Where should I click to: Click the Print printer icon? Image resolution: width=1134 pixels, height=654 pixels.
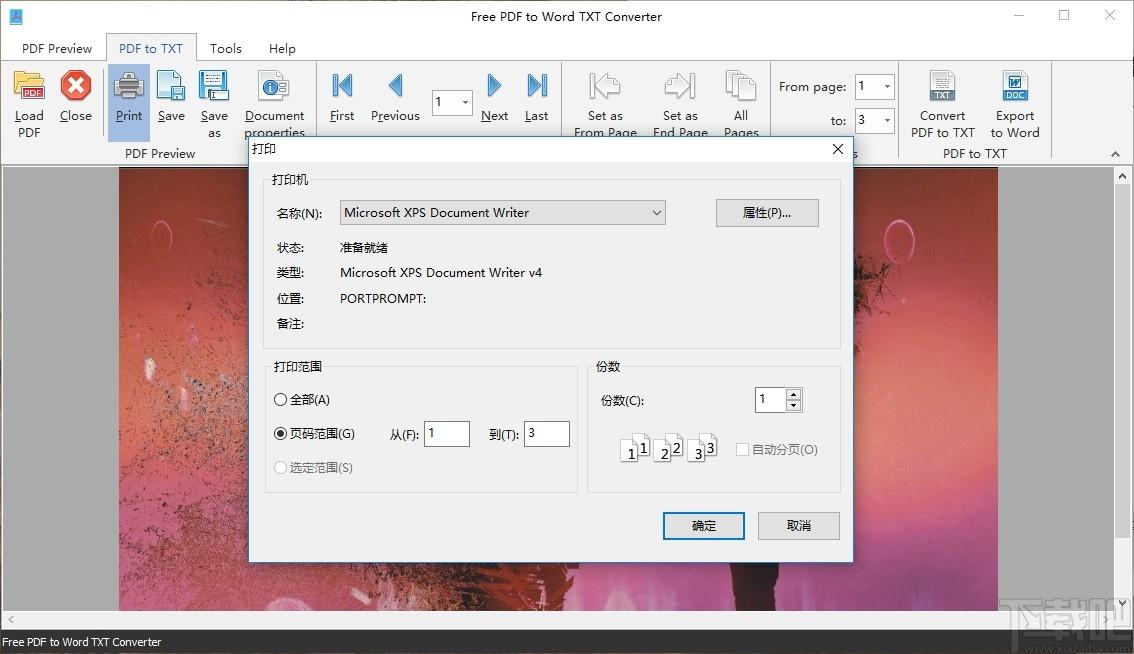[129, 86]
